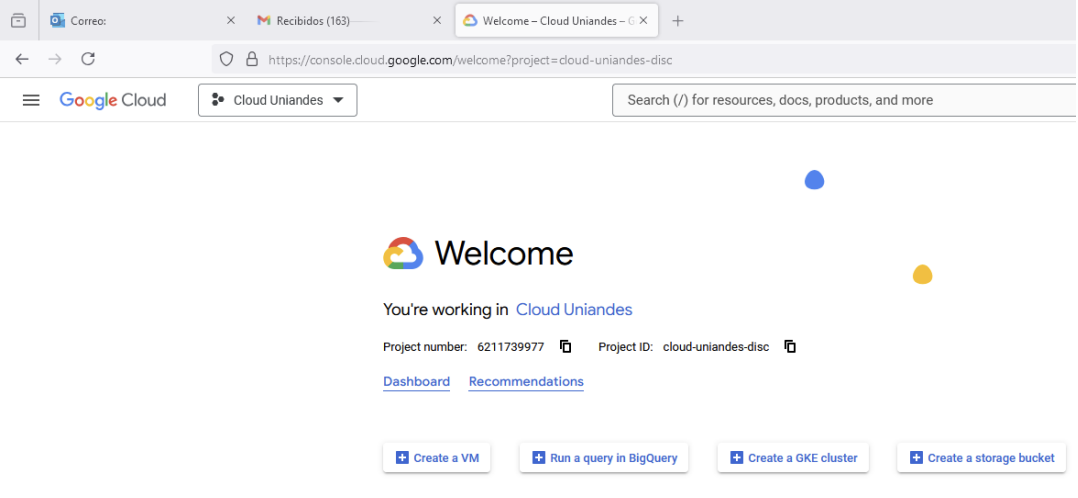Open the Recommendations link
The image size is (1078, 498).
(526, 382)
